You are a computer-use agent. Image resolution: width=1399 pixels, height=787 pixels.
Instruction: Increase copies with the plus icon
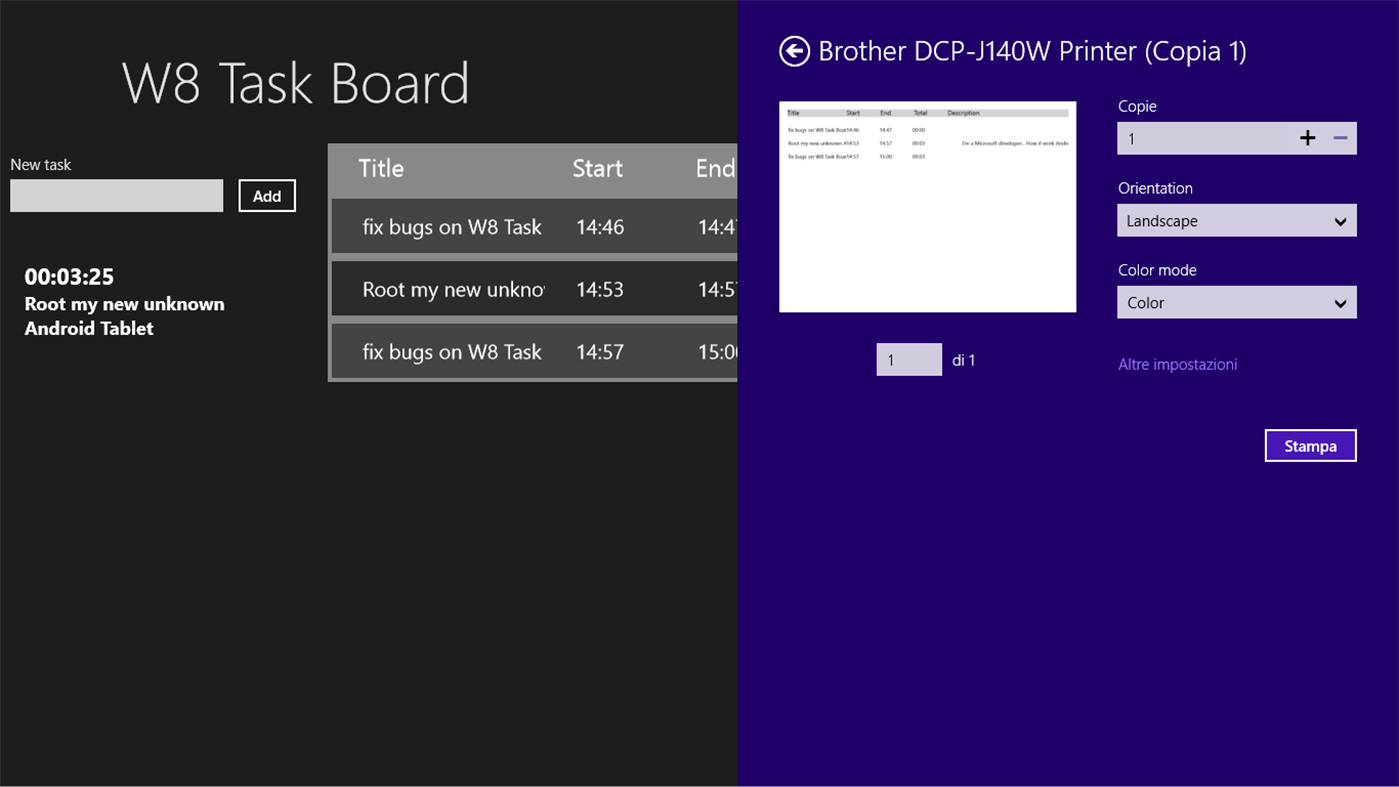click(x=1307, y=138)
